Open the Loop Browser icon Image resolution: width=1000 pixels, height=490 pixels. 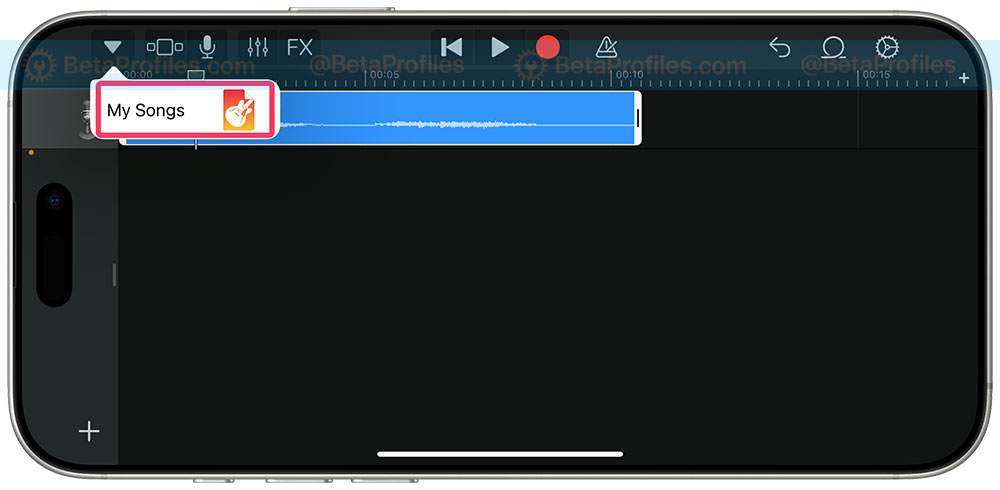click(833, 47)
